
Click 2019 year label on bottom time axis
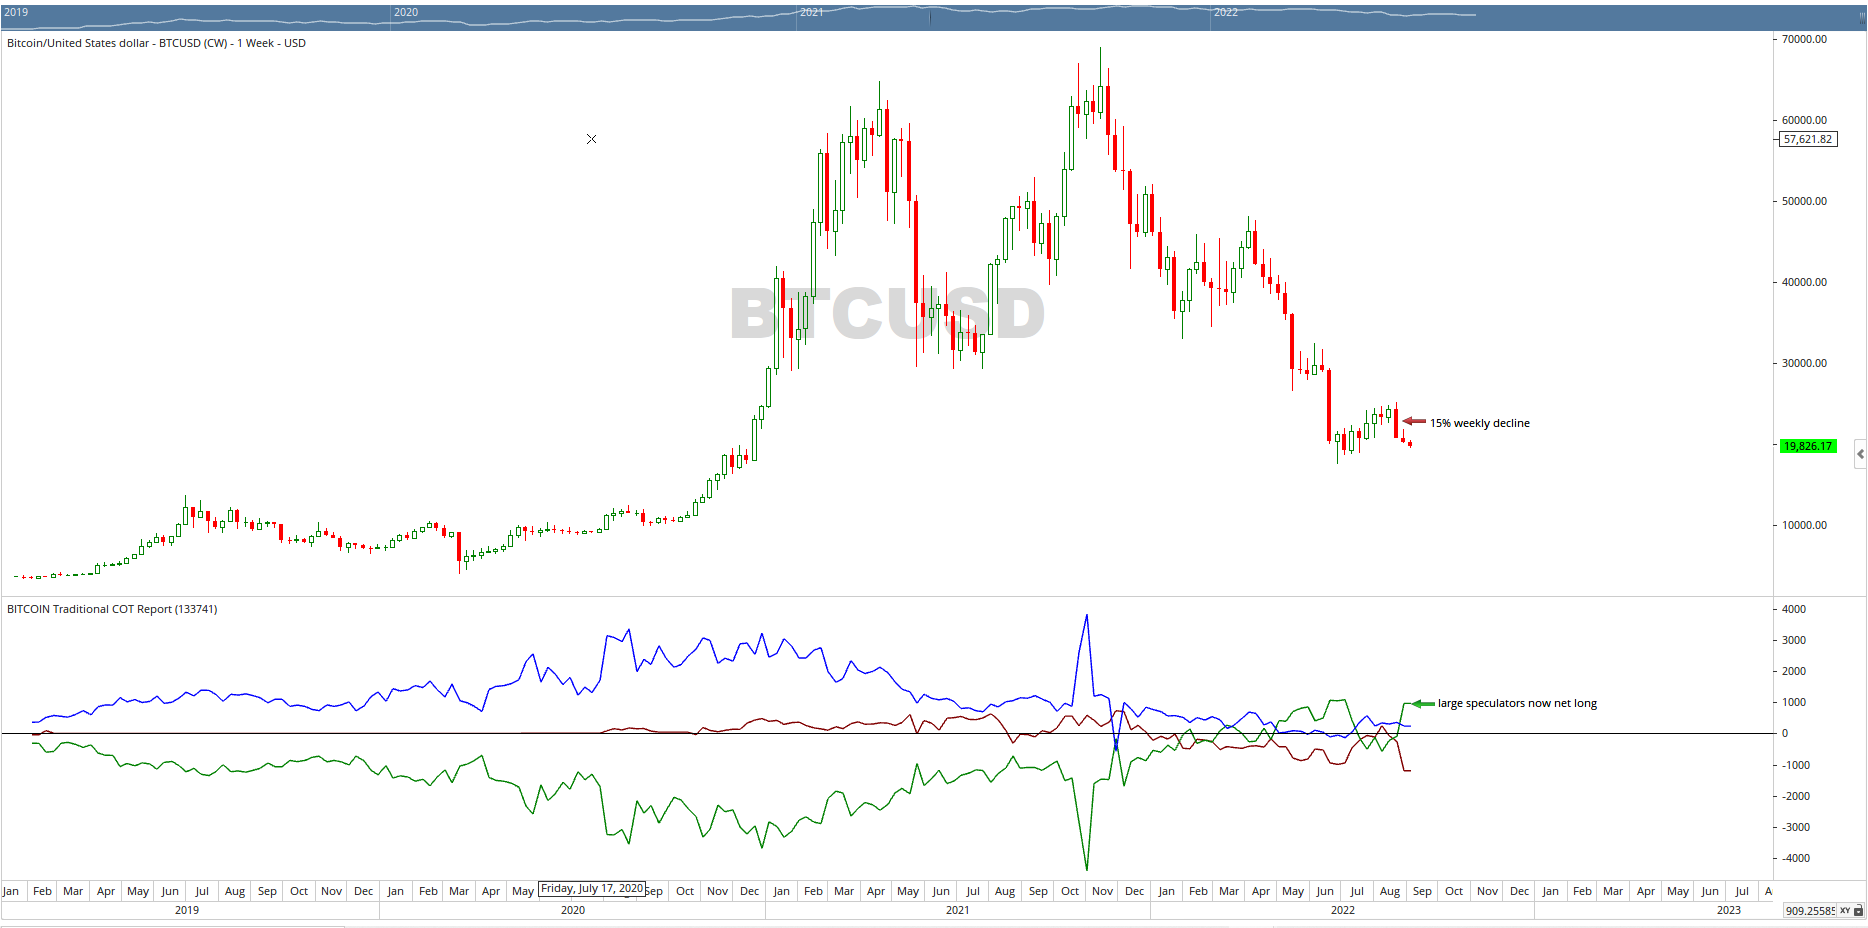point(187,910)
